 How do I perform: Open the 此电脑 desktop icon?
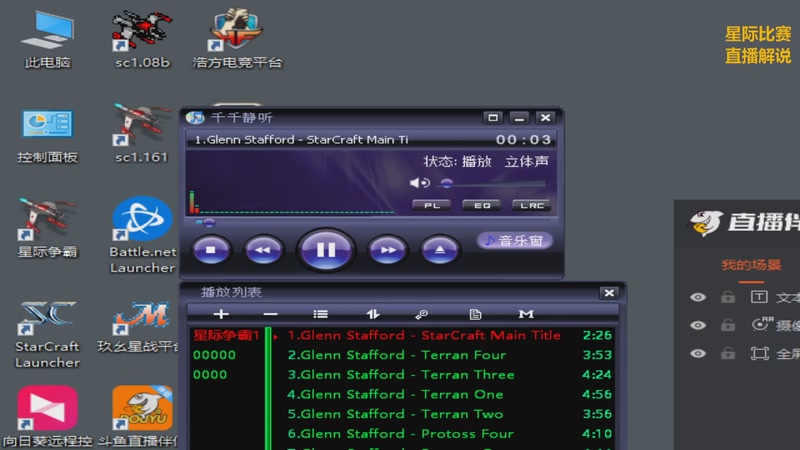click(47, 40)
